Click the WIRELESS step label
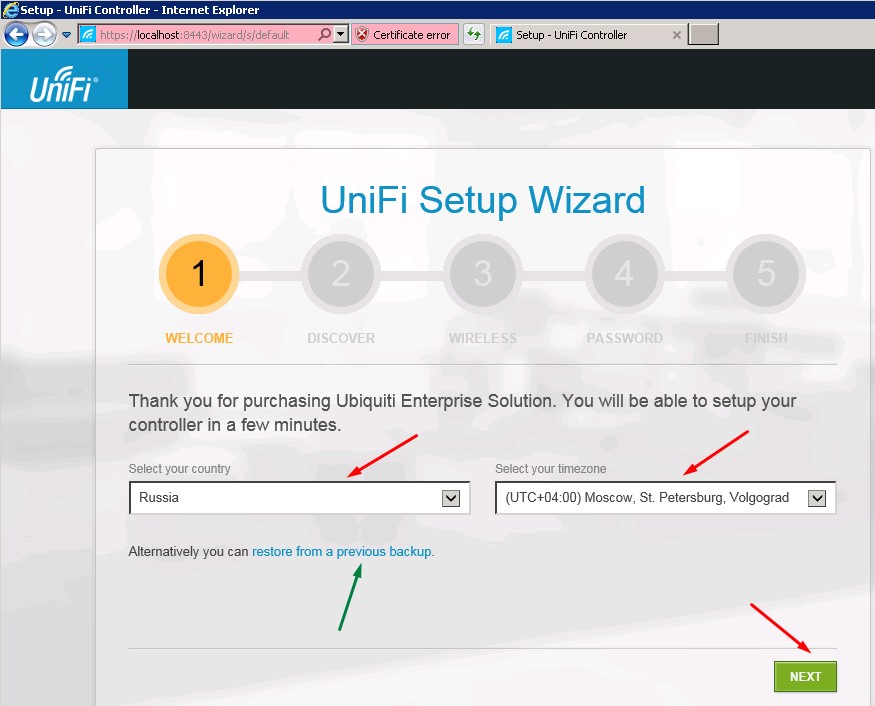Viewport: 875px width, 706px height. [x=483, y=338]
